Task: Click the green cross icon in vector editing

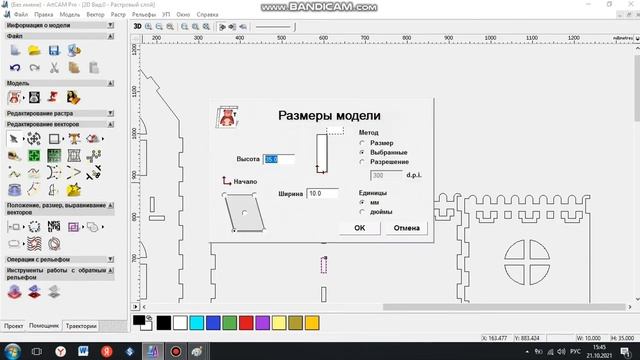Action: [34, 156]
